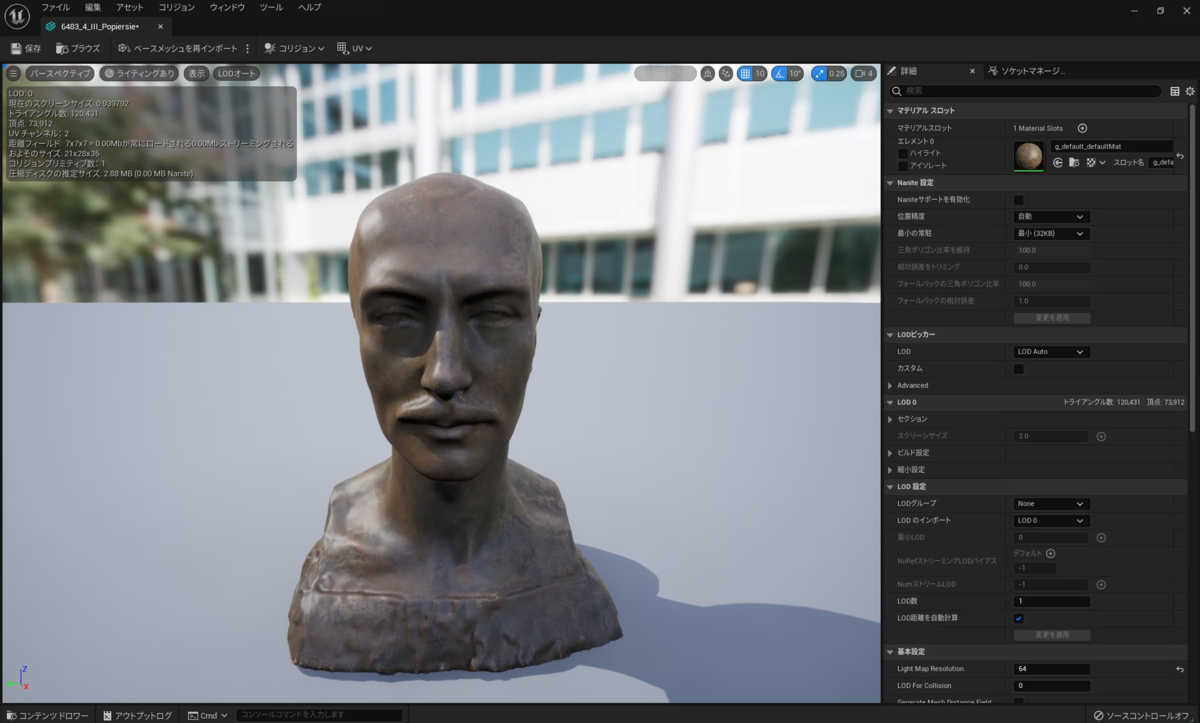
Task: Click the plus icon beside デフォルト streaming bias
Action: click(1051, 553)
